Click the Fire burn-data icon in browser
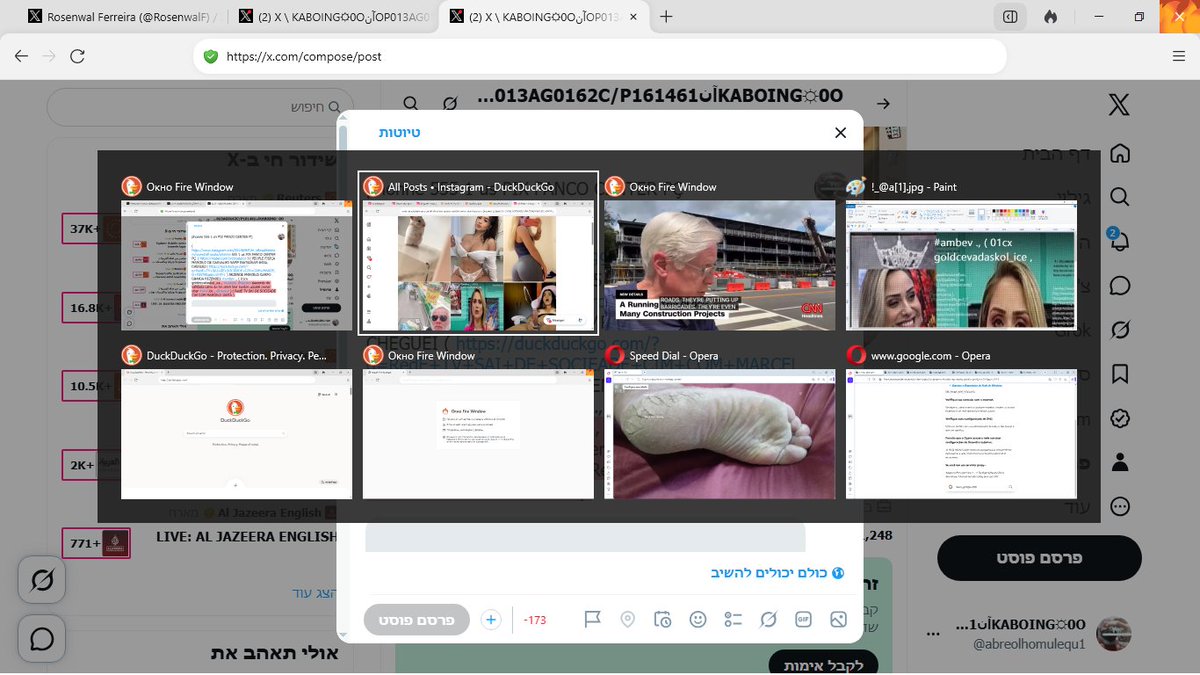This screenshot has width=1200, height=675. (1050, 16)
